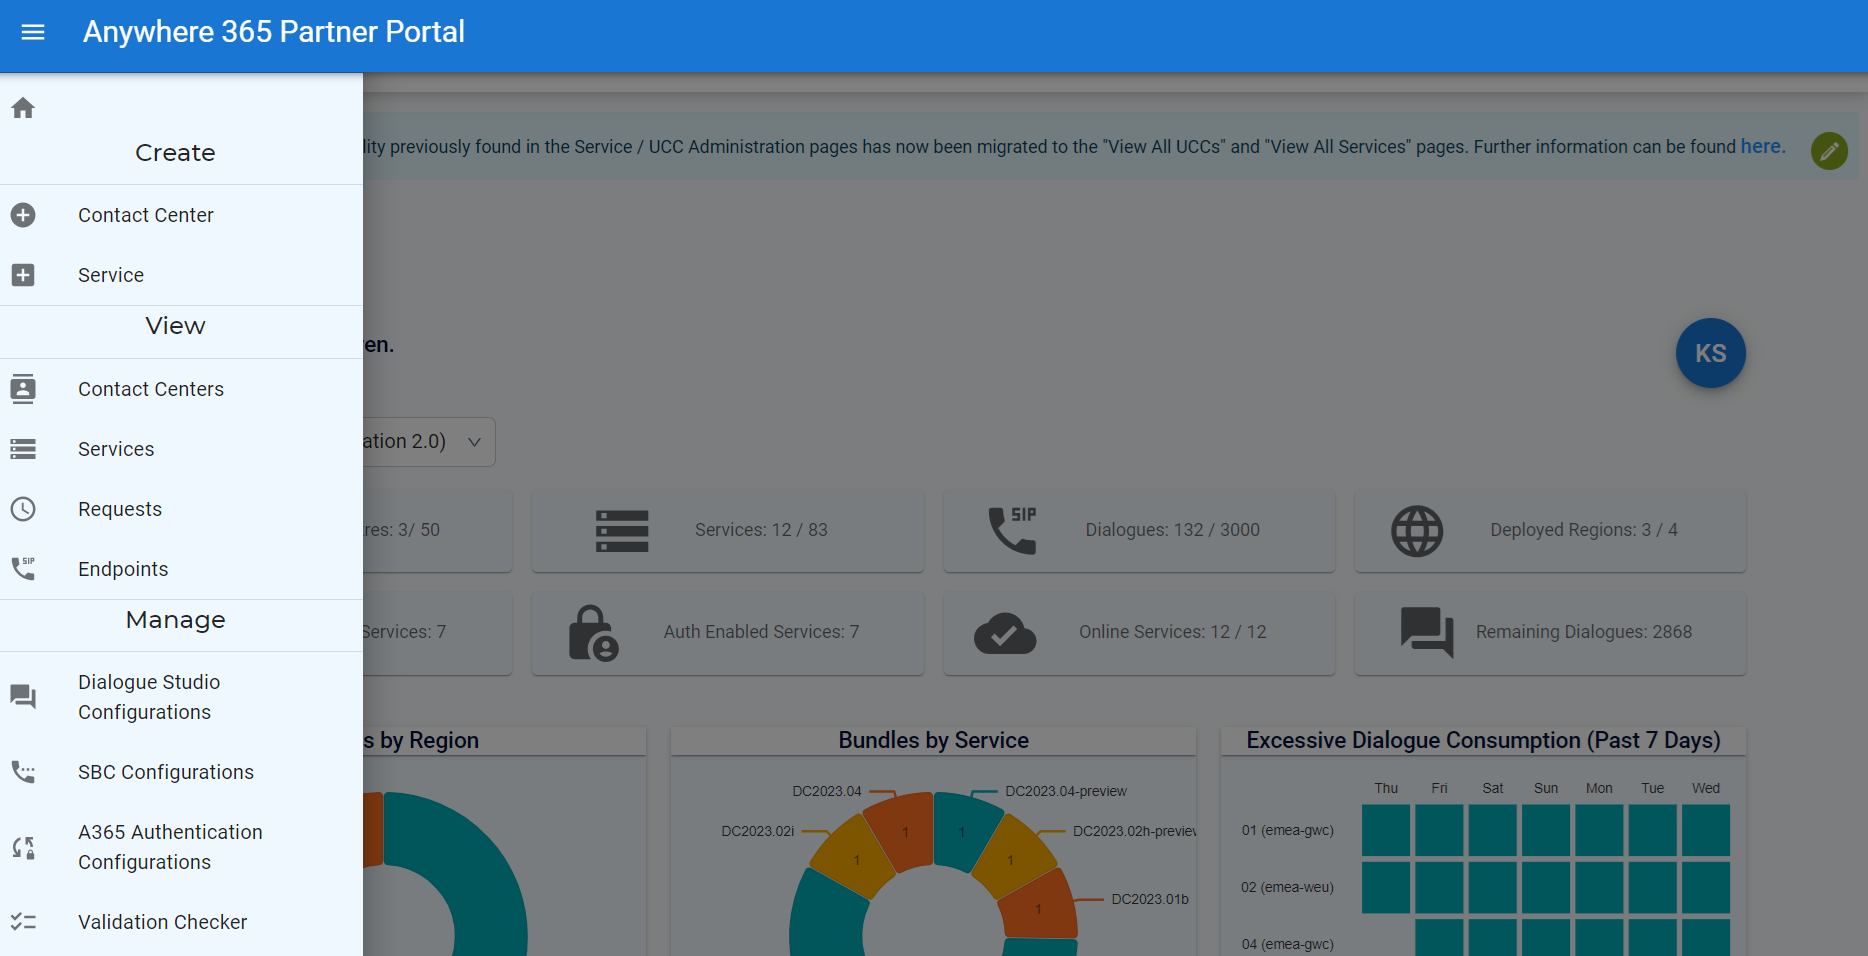Viewport: 1868px width, 956px height.
Task: Open View Services menu item
Action: point(181,449)
